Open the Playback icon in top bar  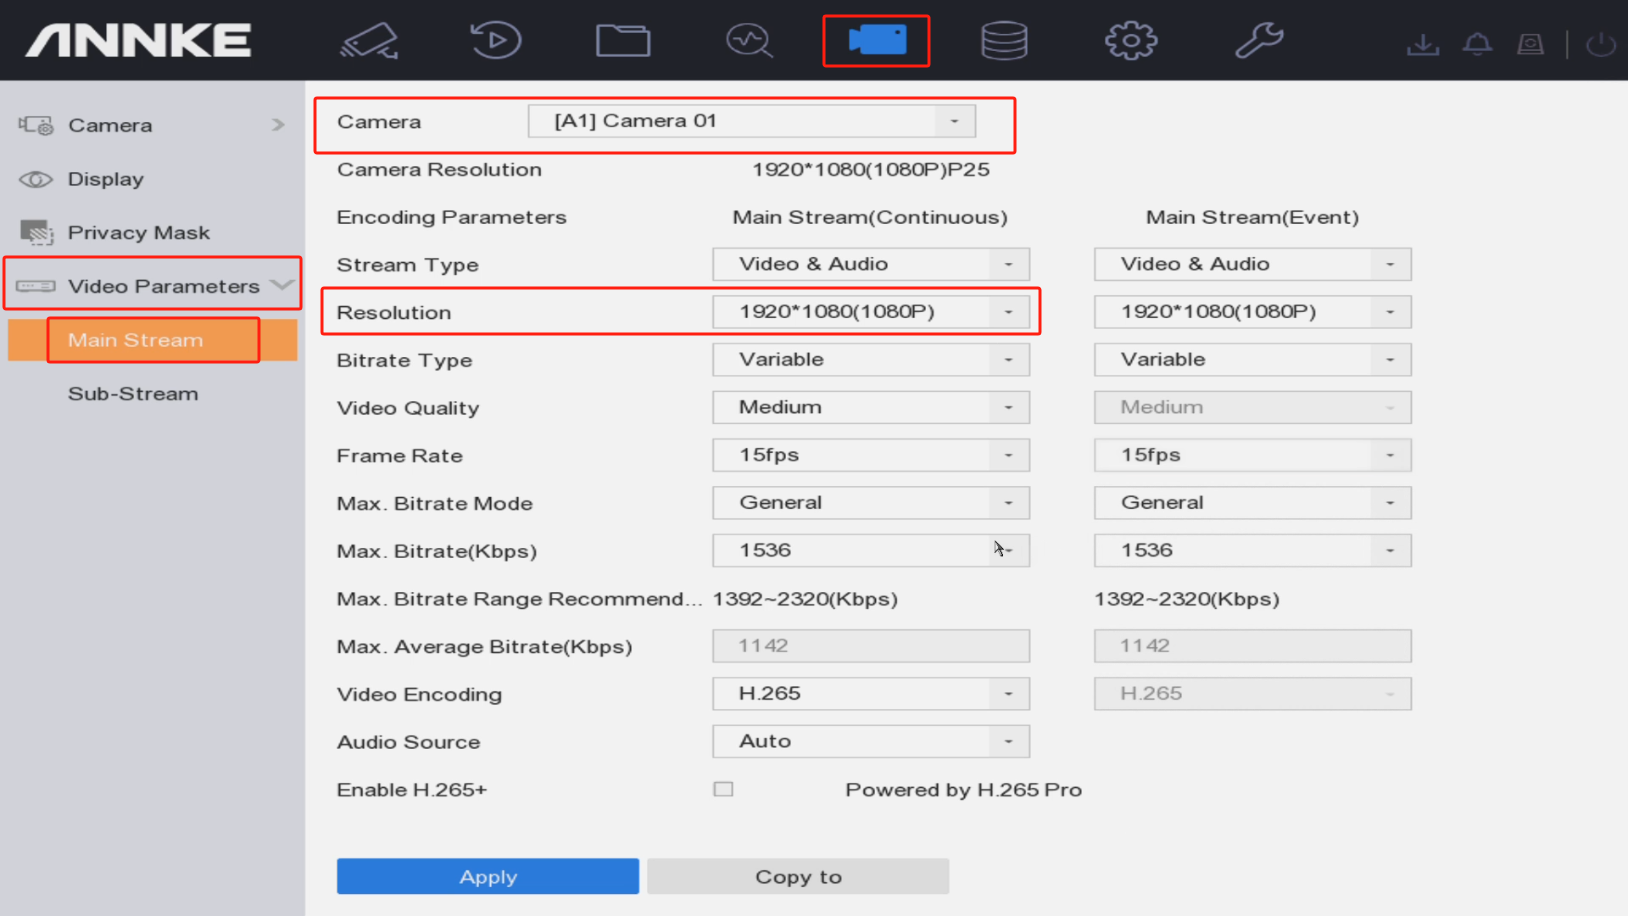pos(496,41)
